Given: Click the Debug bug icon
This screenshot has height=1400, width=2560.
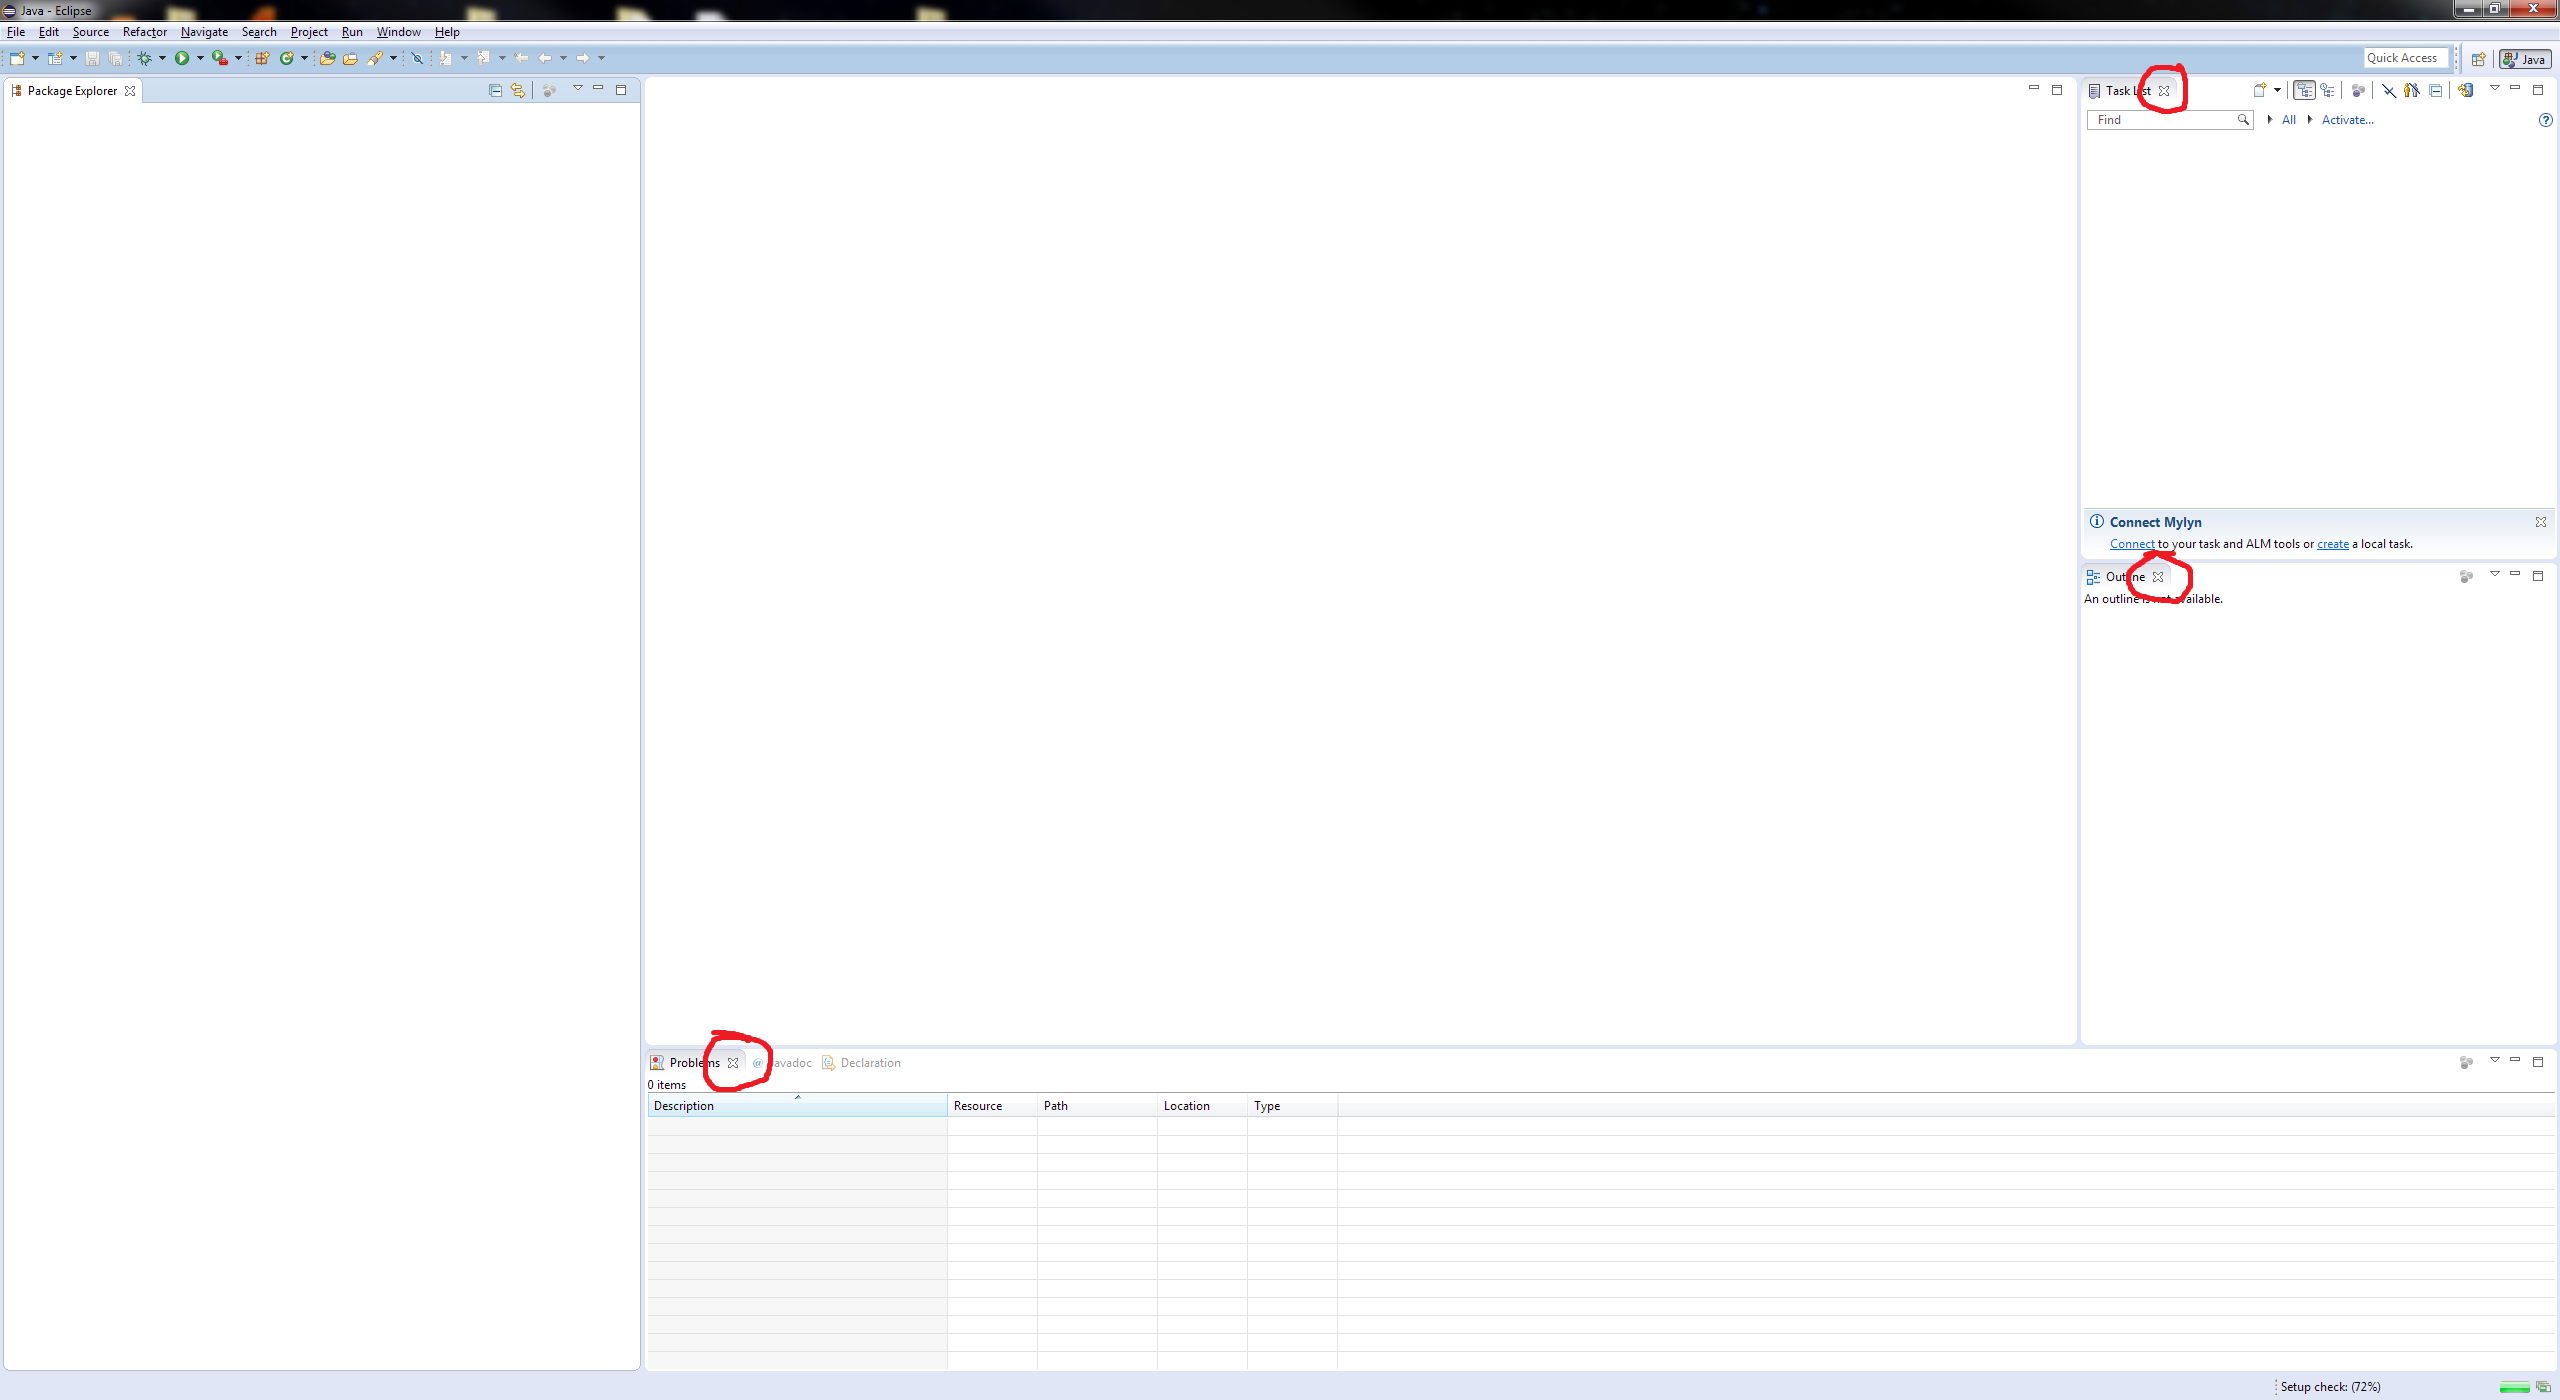Looking at the screenshot, I should pyautogui.click(x=145, y=59).
